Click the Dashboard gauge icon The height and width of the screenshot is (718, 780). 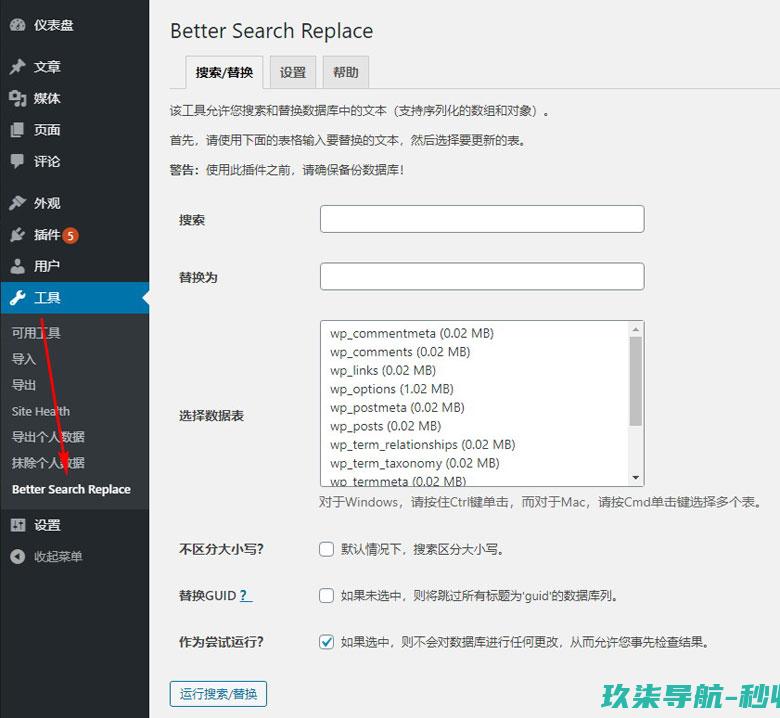(x=17, y=25)
